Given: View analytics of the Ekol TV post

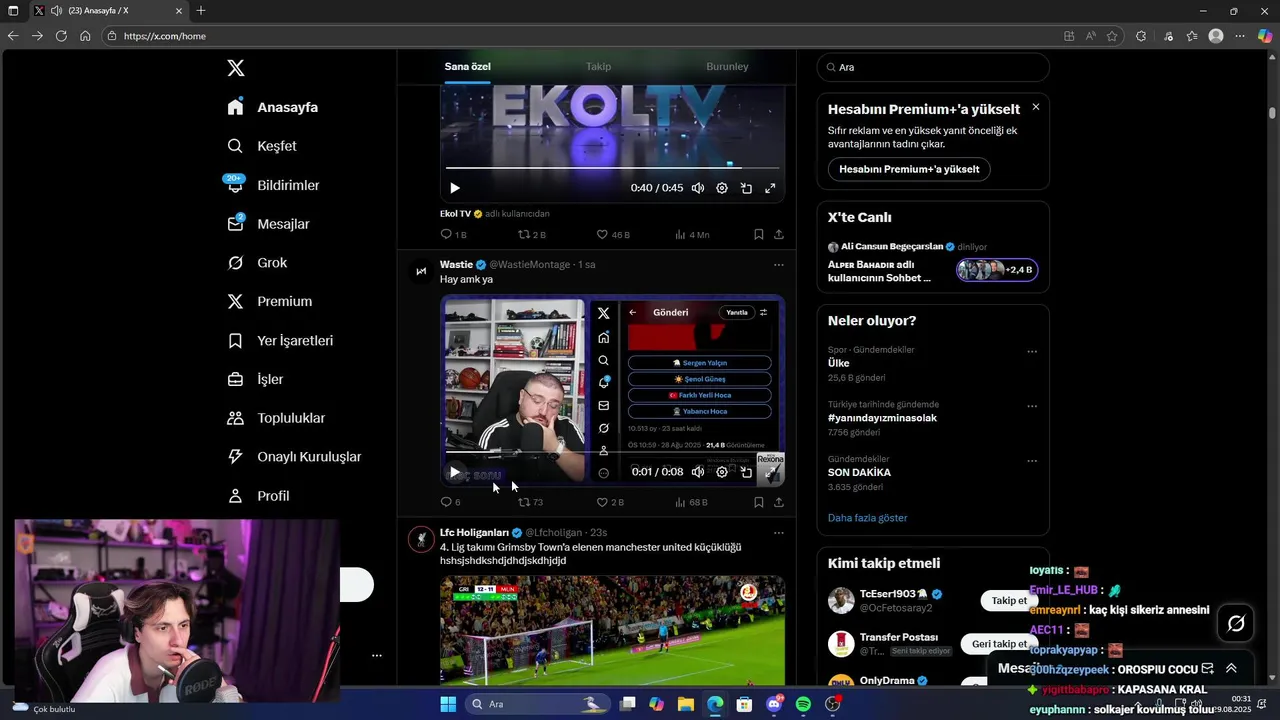Looking at the screenshot, I should coord(691,234).
